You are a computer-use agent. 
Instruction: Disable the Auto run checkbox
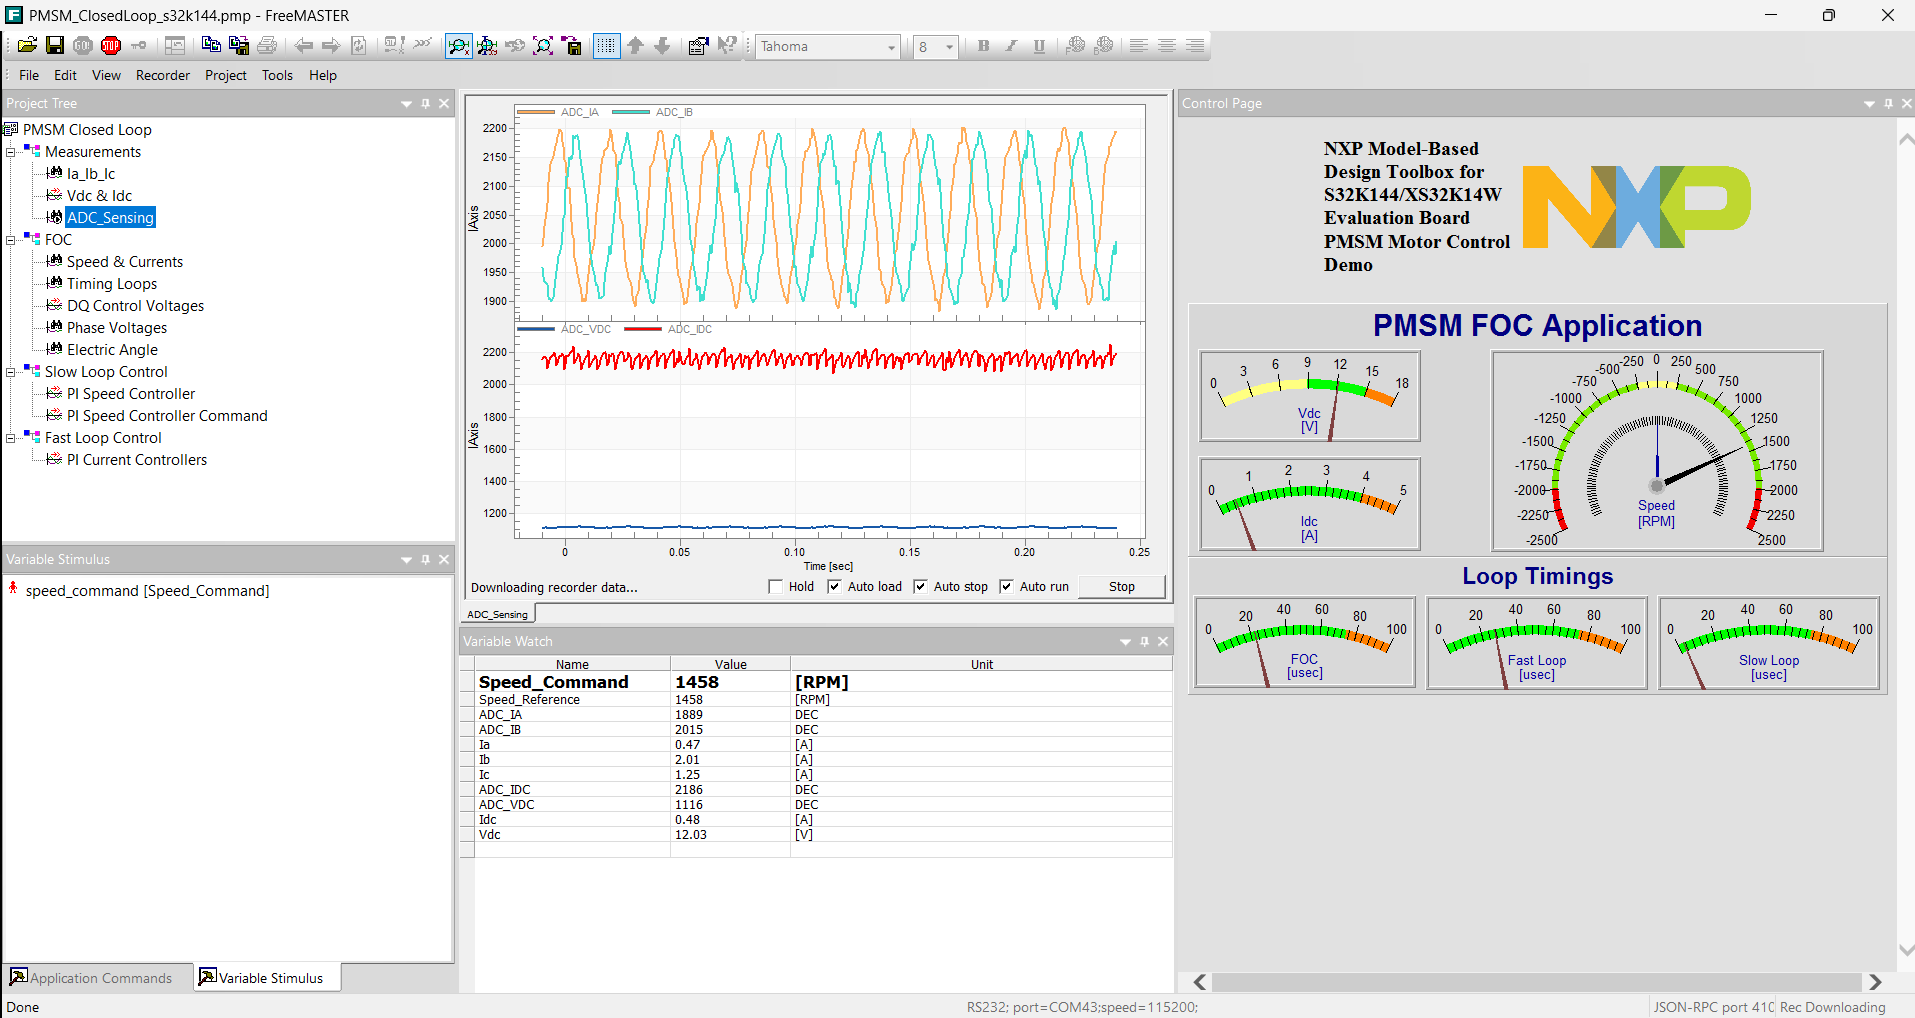coord(1006,587)
